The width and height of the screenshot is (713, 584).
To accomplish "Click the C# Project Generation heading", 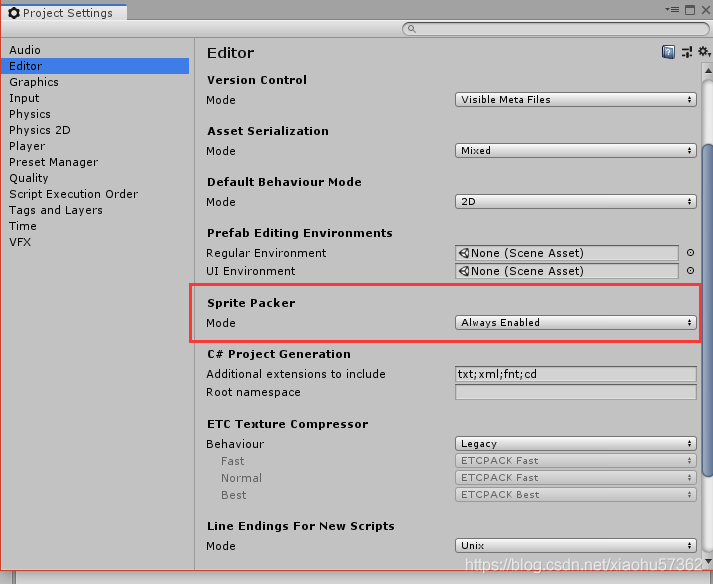I will pos(279,354).
